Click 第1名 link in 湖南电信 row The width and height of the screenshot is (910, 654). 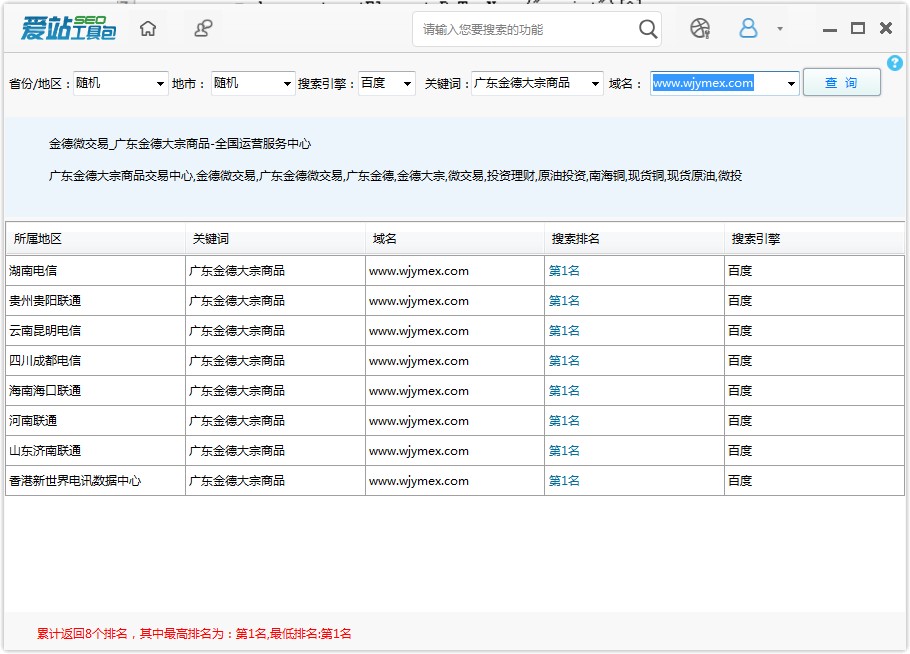click(x=564, y=271)
